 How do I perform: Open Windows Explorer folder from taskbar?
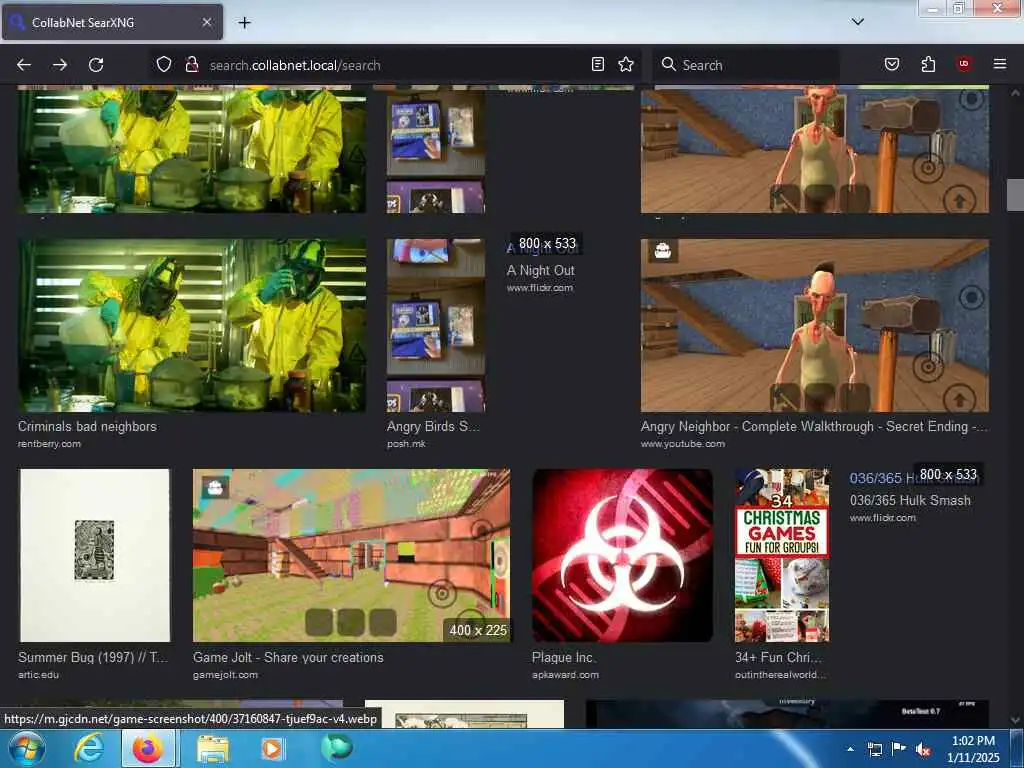coord(213,748)
